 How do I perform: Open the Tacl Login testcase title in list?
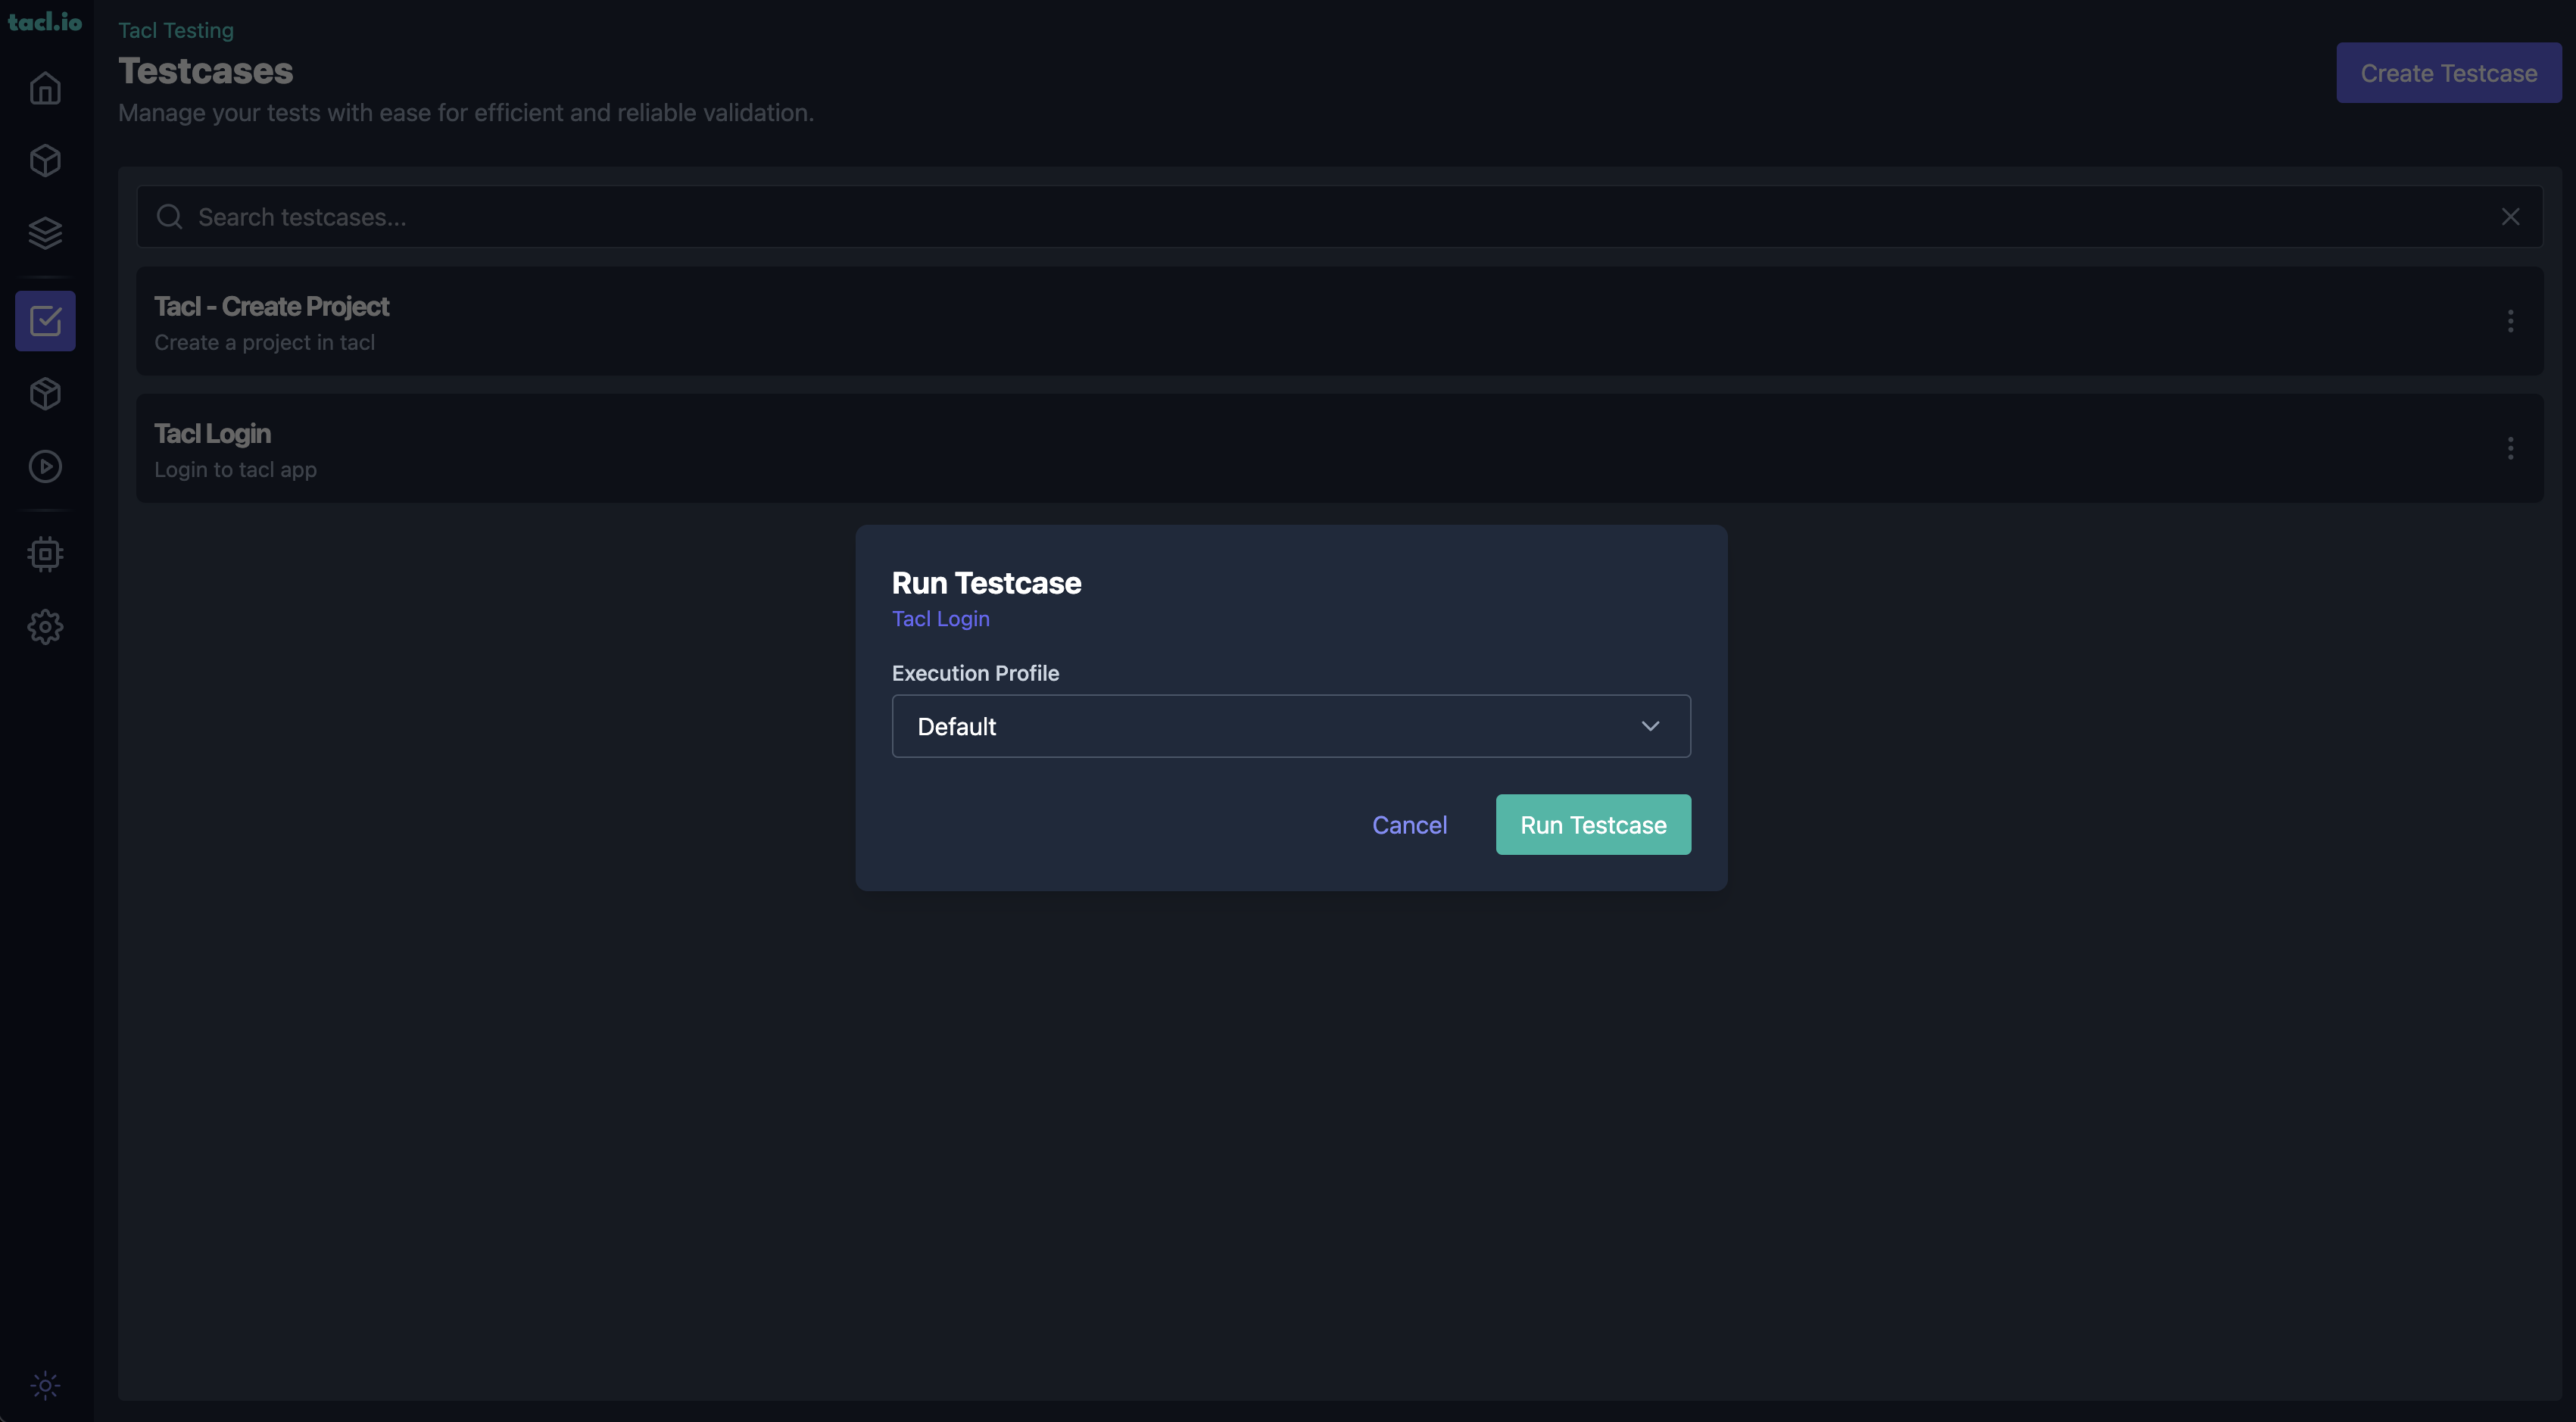(x=212, y=434)
